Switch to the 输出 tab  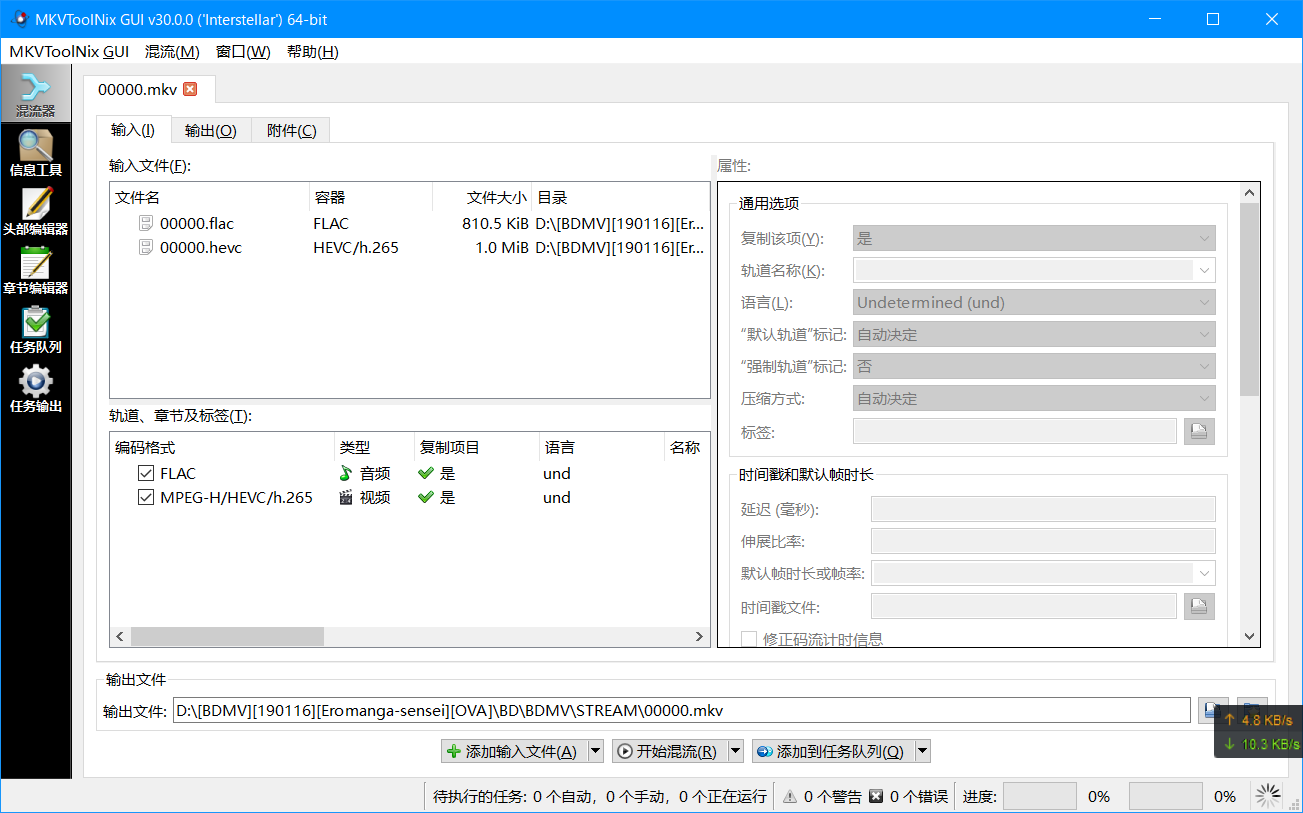click(211, 130)
